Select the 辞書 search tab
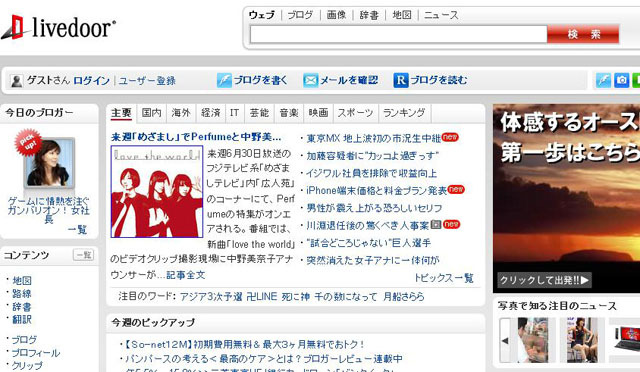The height and width of the screenshot is (372, 640). click(369, 15)
